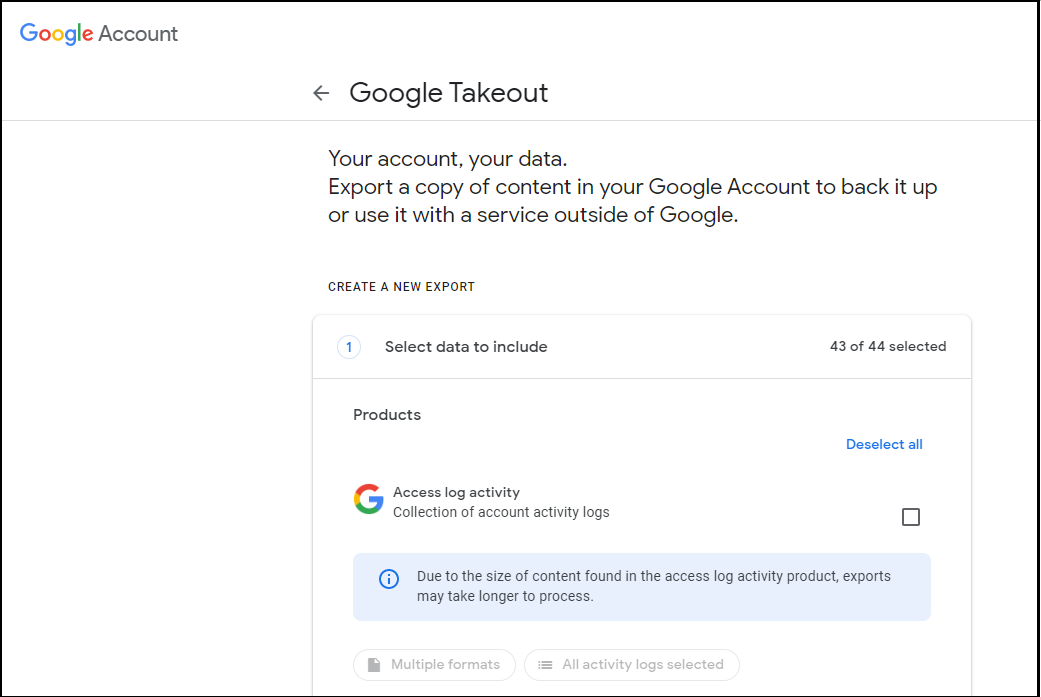Click Collection of account activity logs text

[501, 512]
